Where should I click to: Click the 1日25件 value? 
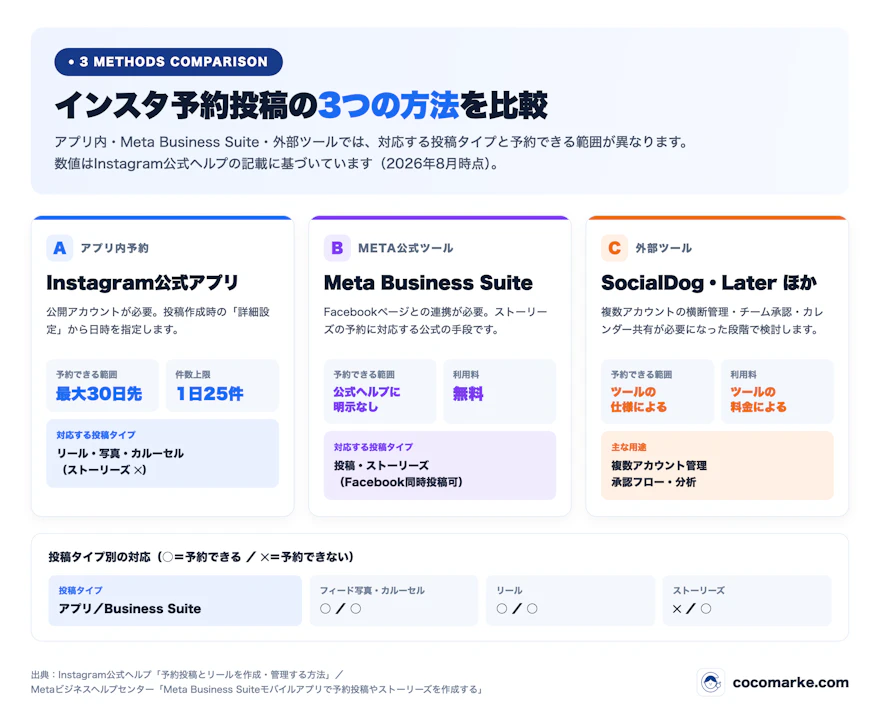(209, 393)
